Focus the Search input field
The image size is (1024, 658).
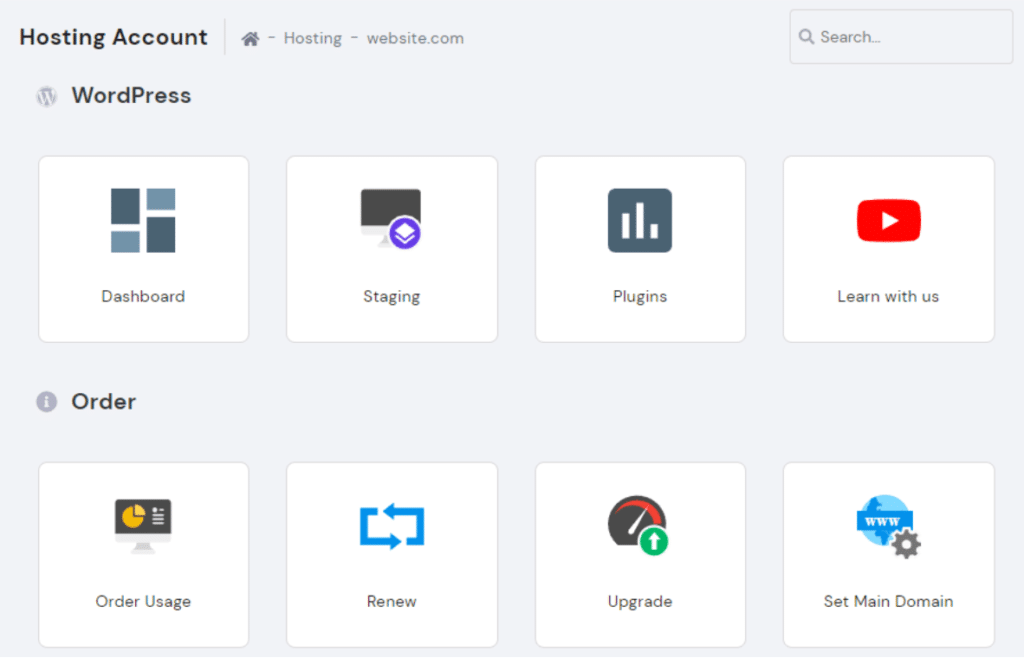click(x=901, y=37)
